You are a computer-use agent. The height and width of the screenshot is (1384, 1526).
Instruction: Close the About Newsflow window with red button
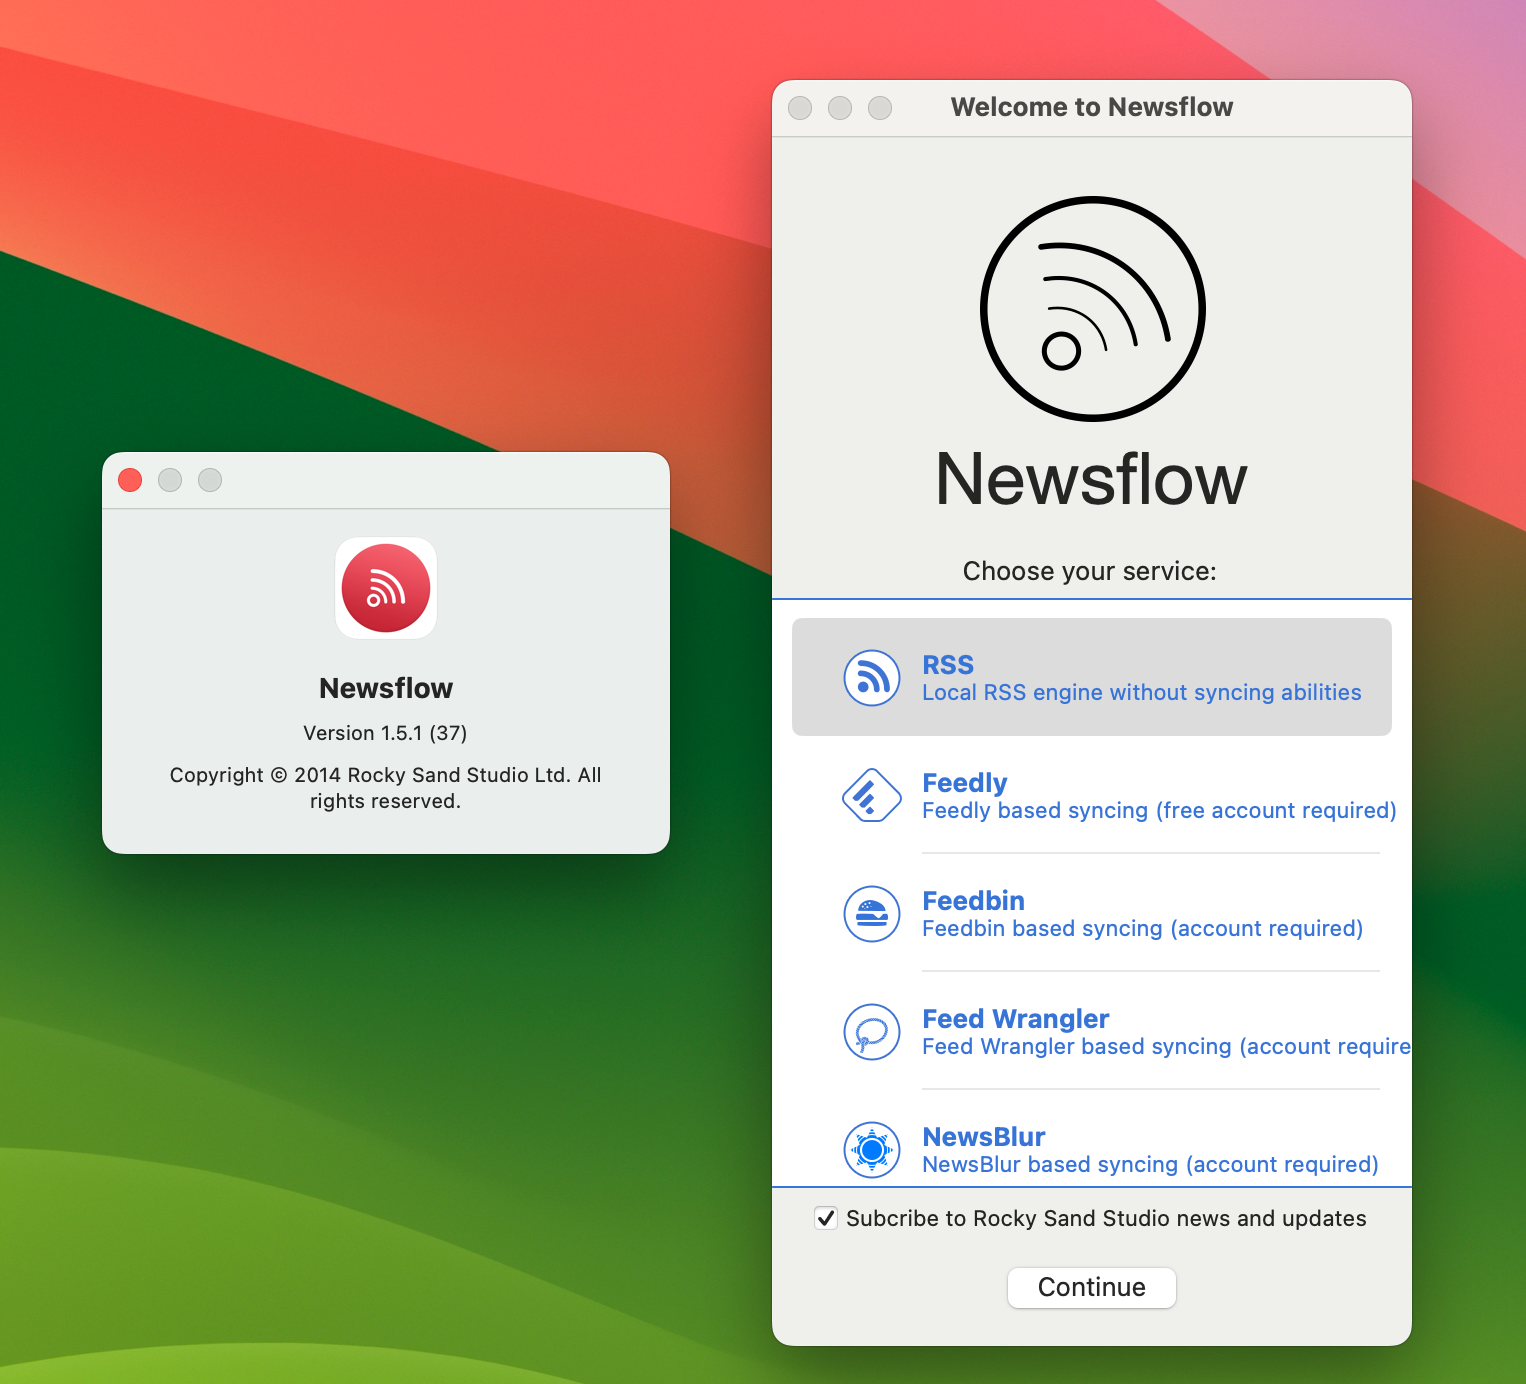(130, 480)
